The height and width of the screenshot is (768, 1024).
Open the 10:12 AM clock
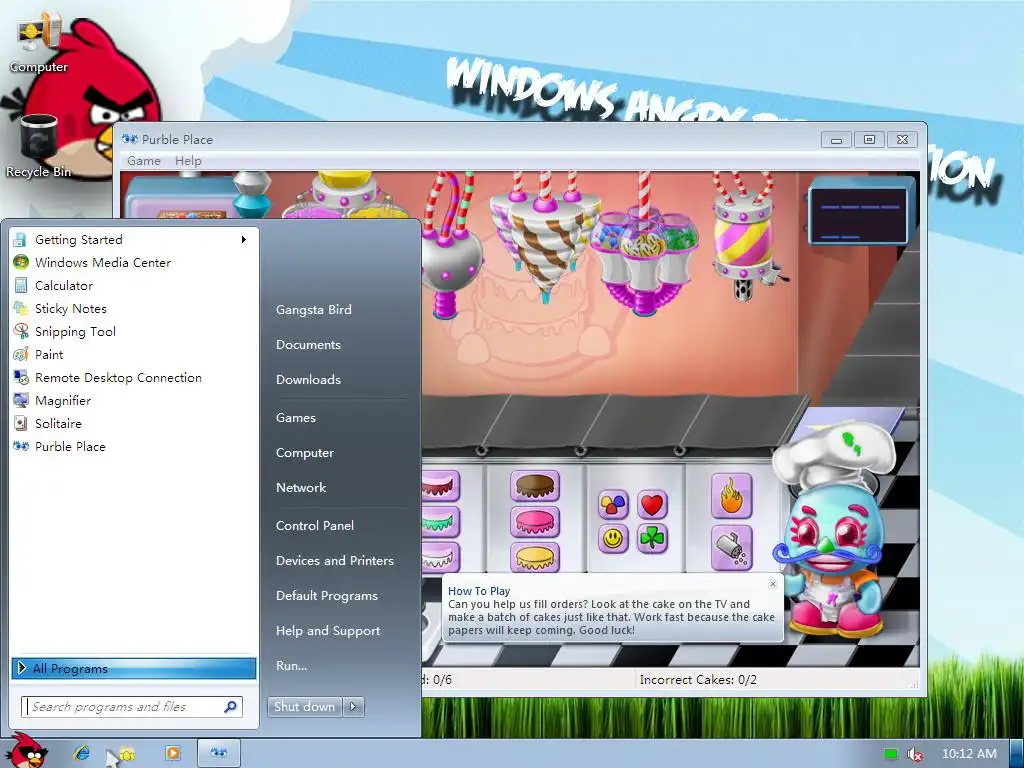point(969,754)
